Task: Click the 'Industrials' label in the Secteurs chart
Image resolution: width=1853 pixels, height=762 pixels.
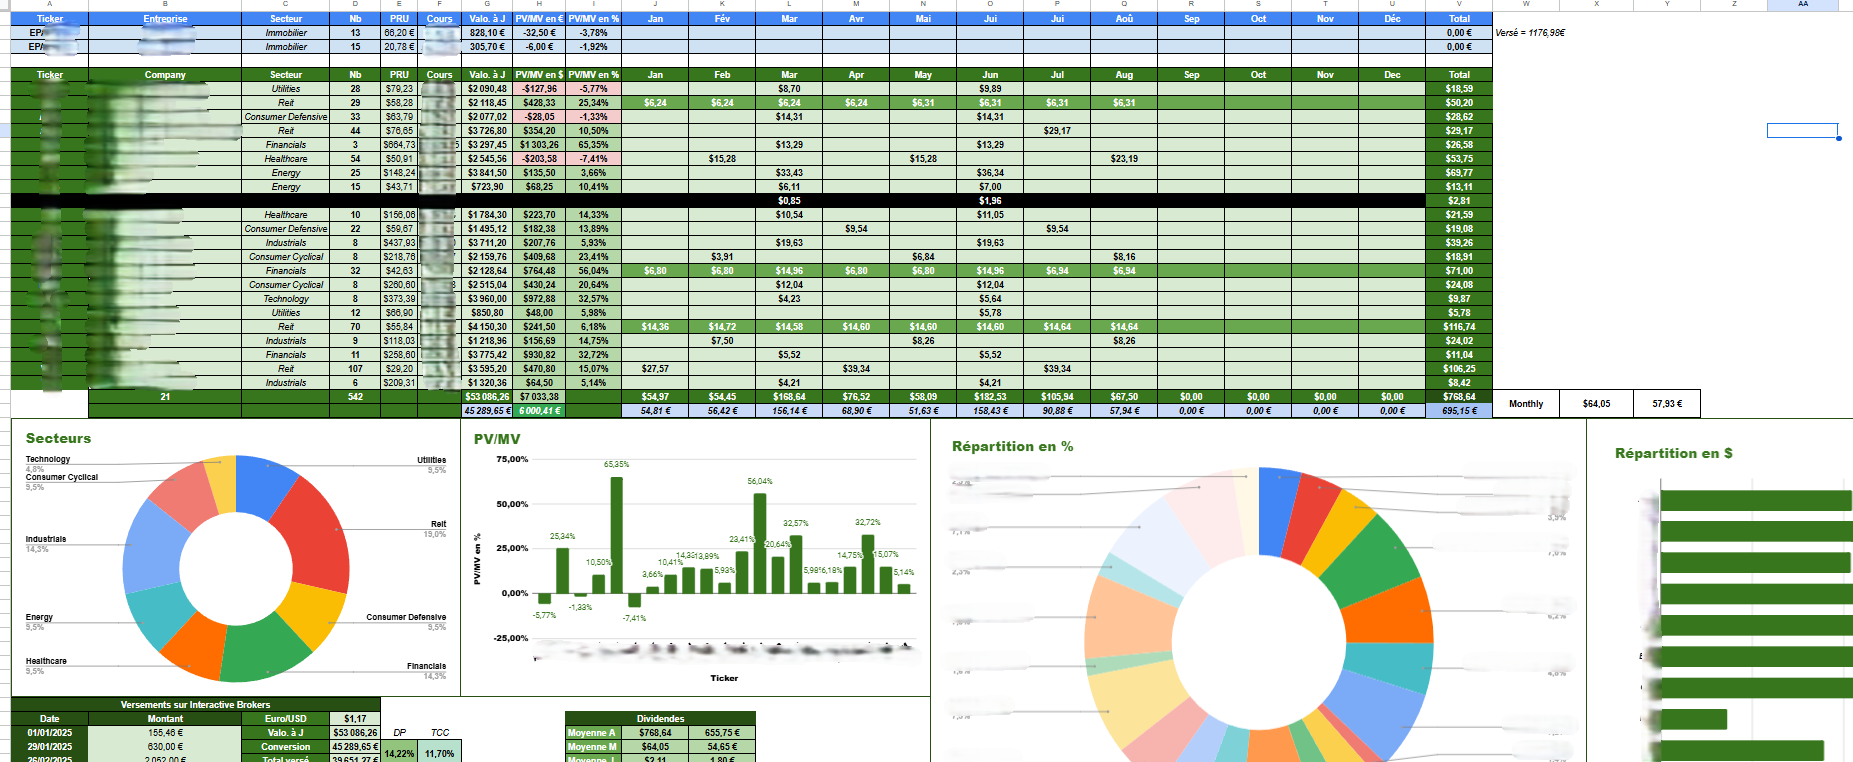Action: click(x=46, y=539)
